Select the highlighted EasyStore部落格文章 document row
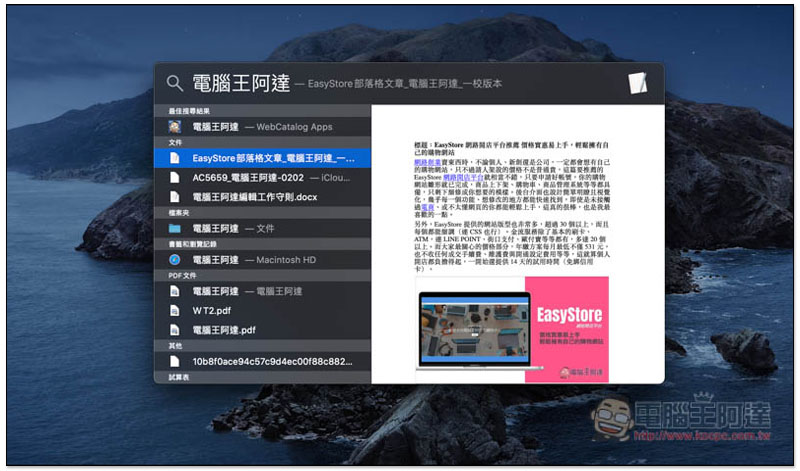 coord(262,158)
